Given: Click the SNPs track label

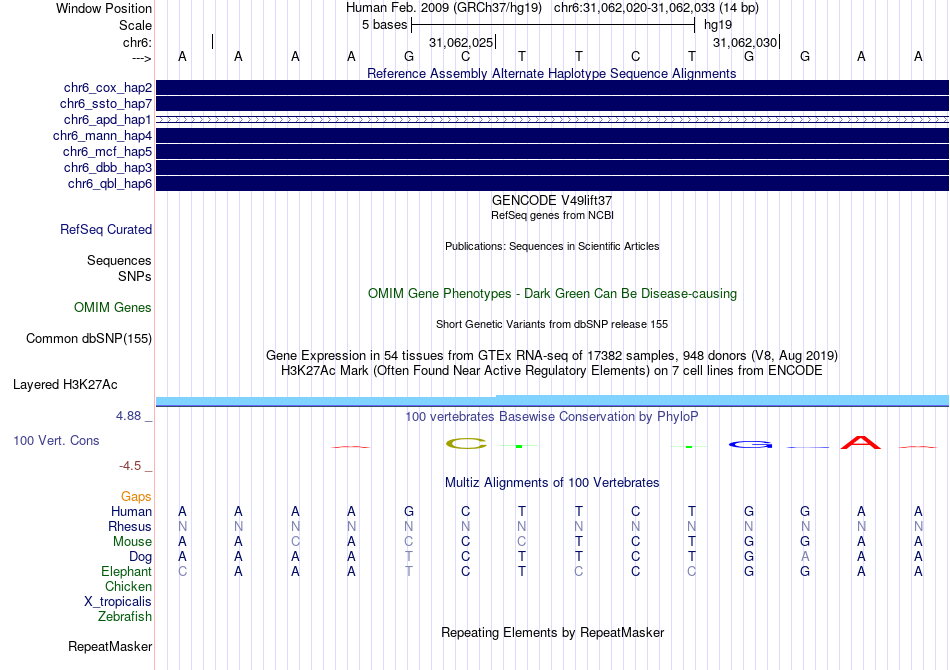Looking at the screenshot, I should tap(135, 276).
